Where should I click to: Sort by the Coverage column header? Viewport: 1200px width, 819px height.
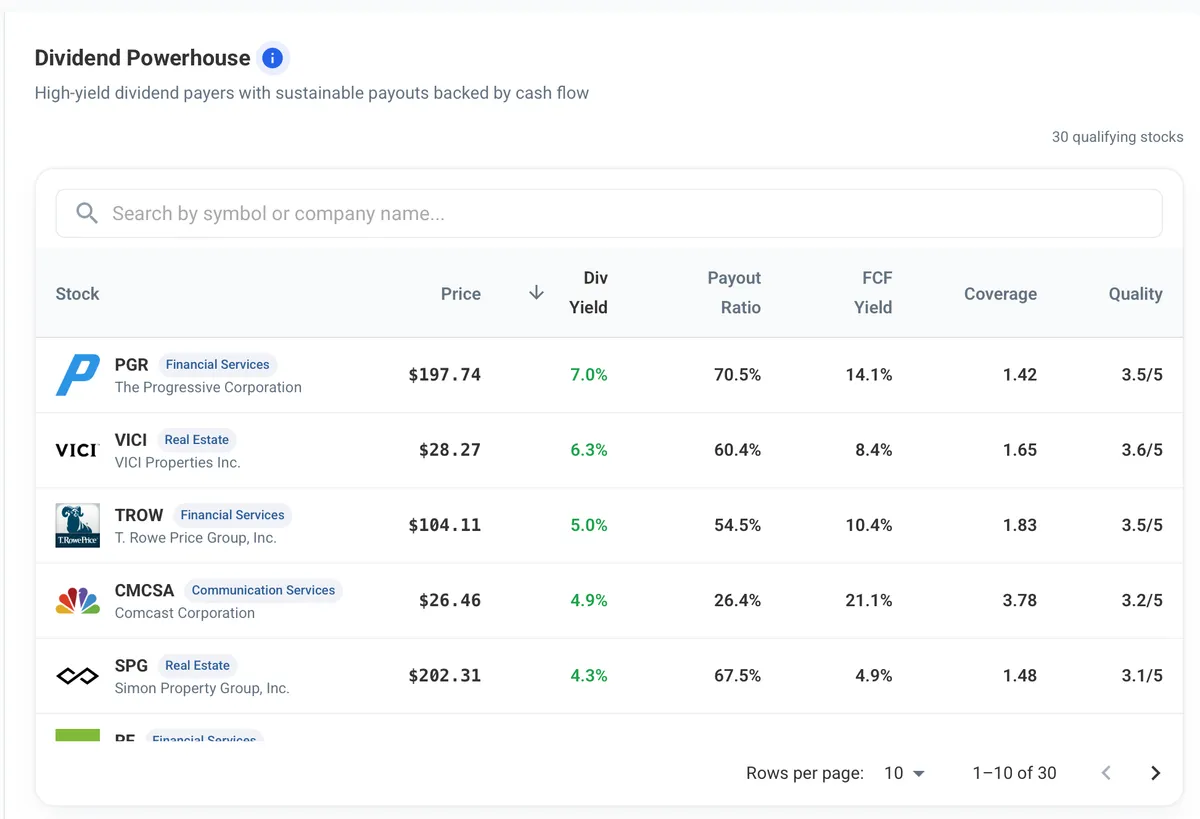(1000, 293)
